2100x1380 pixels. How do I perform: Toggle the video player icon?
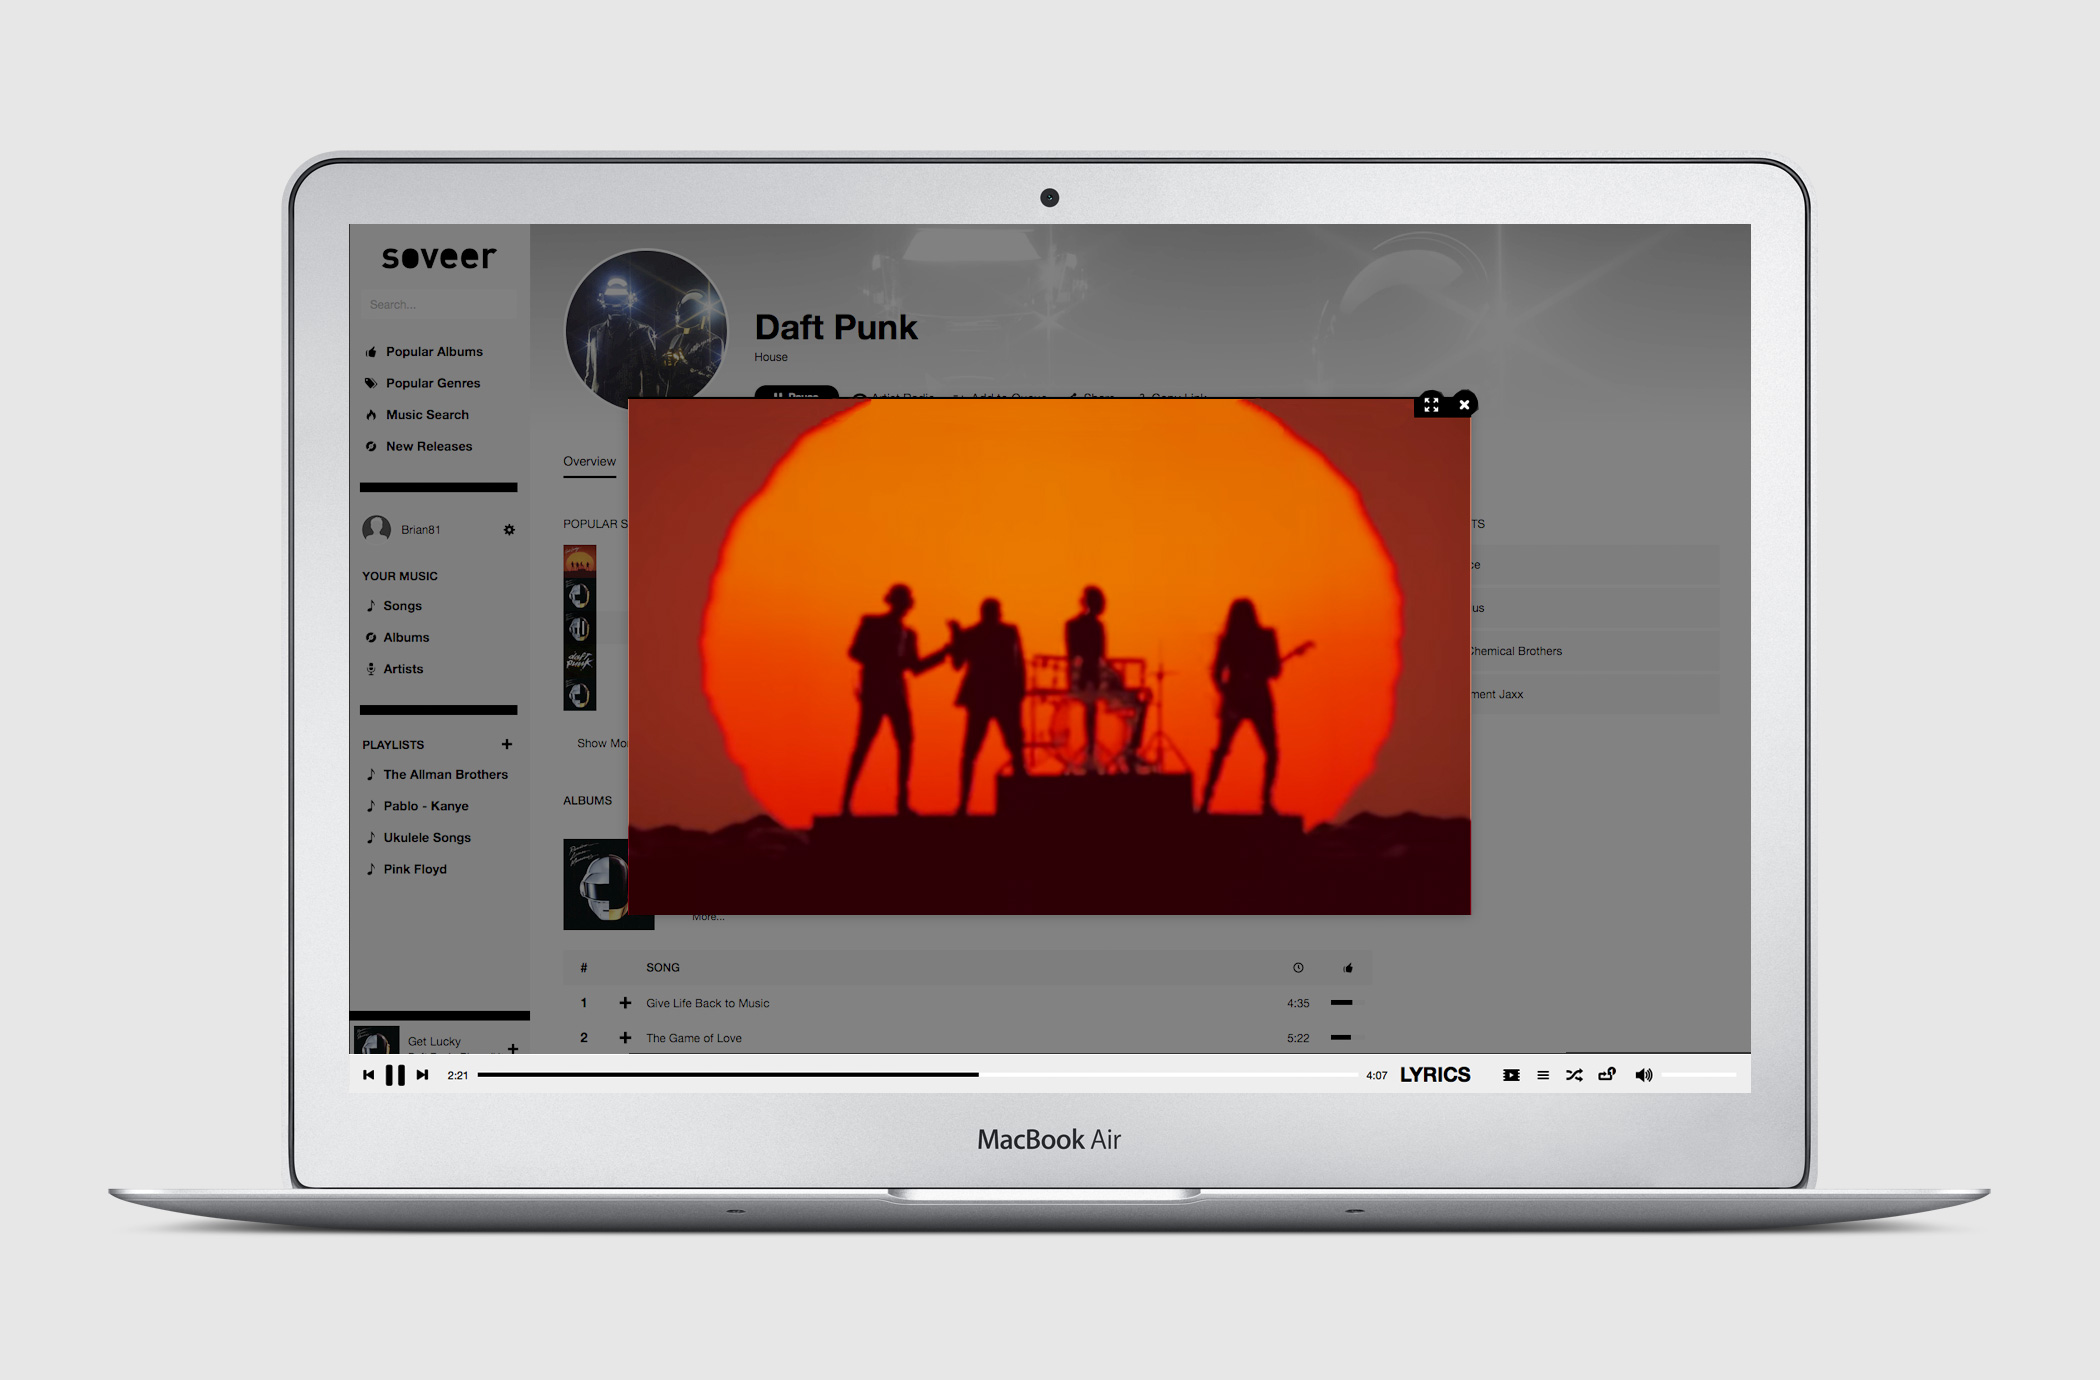pos(1511,1075)
